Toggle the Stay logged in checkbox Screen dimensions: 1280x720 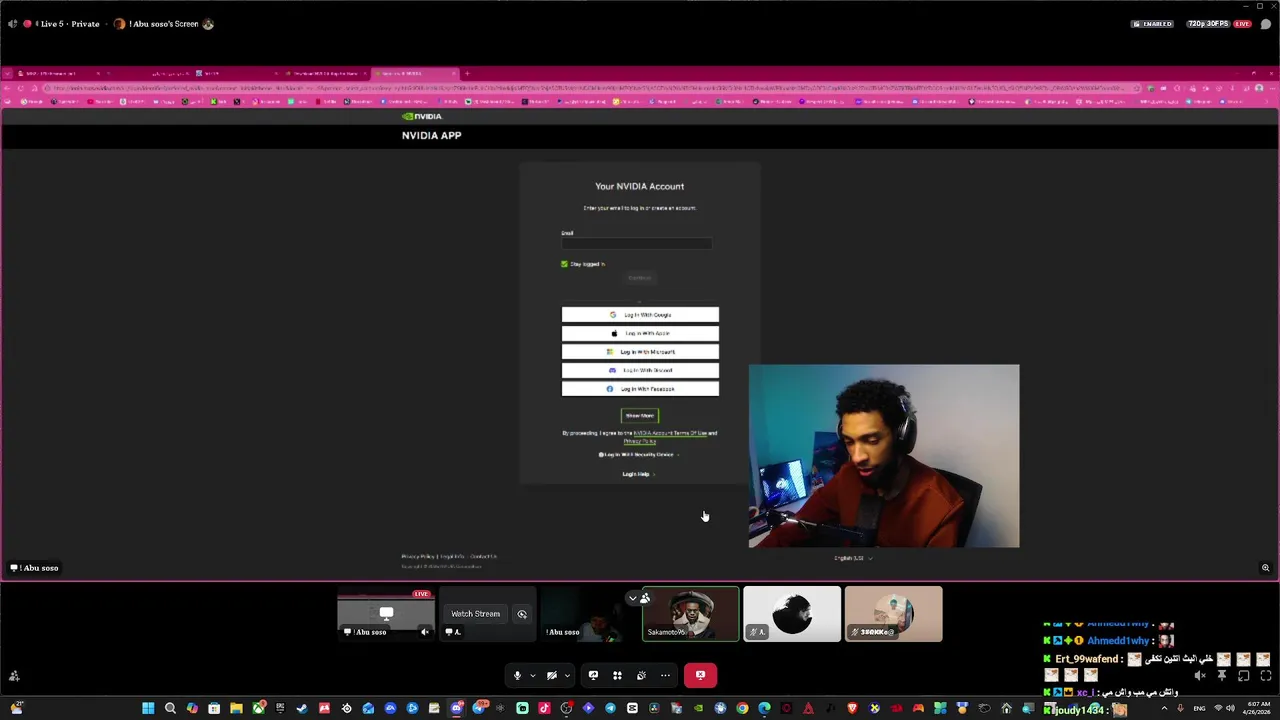tap(564, 264)
